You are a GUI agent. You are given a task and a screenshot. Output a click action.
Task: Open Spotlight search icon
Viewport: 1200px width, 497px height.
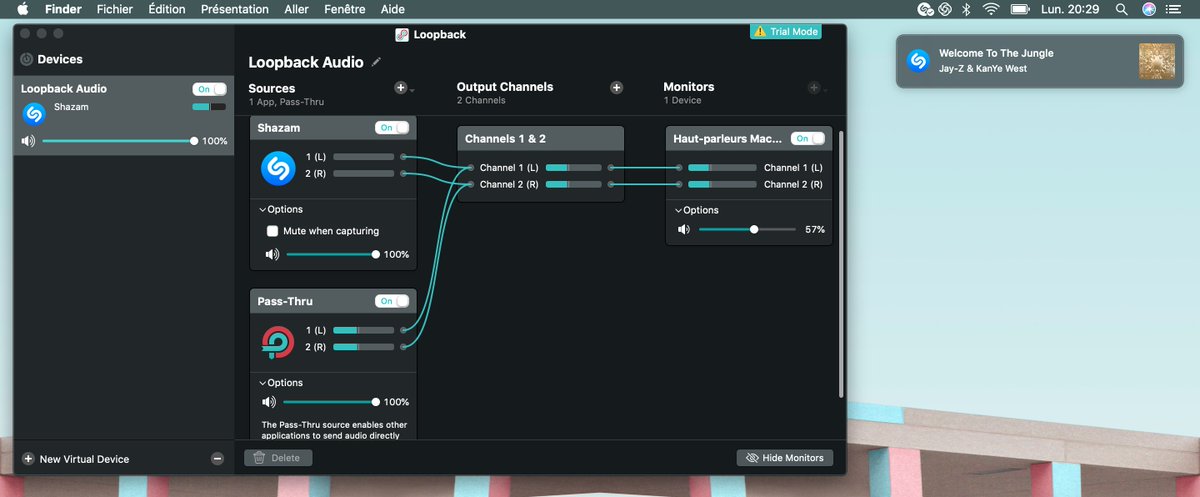click(1121, 9)
